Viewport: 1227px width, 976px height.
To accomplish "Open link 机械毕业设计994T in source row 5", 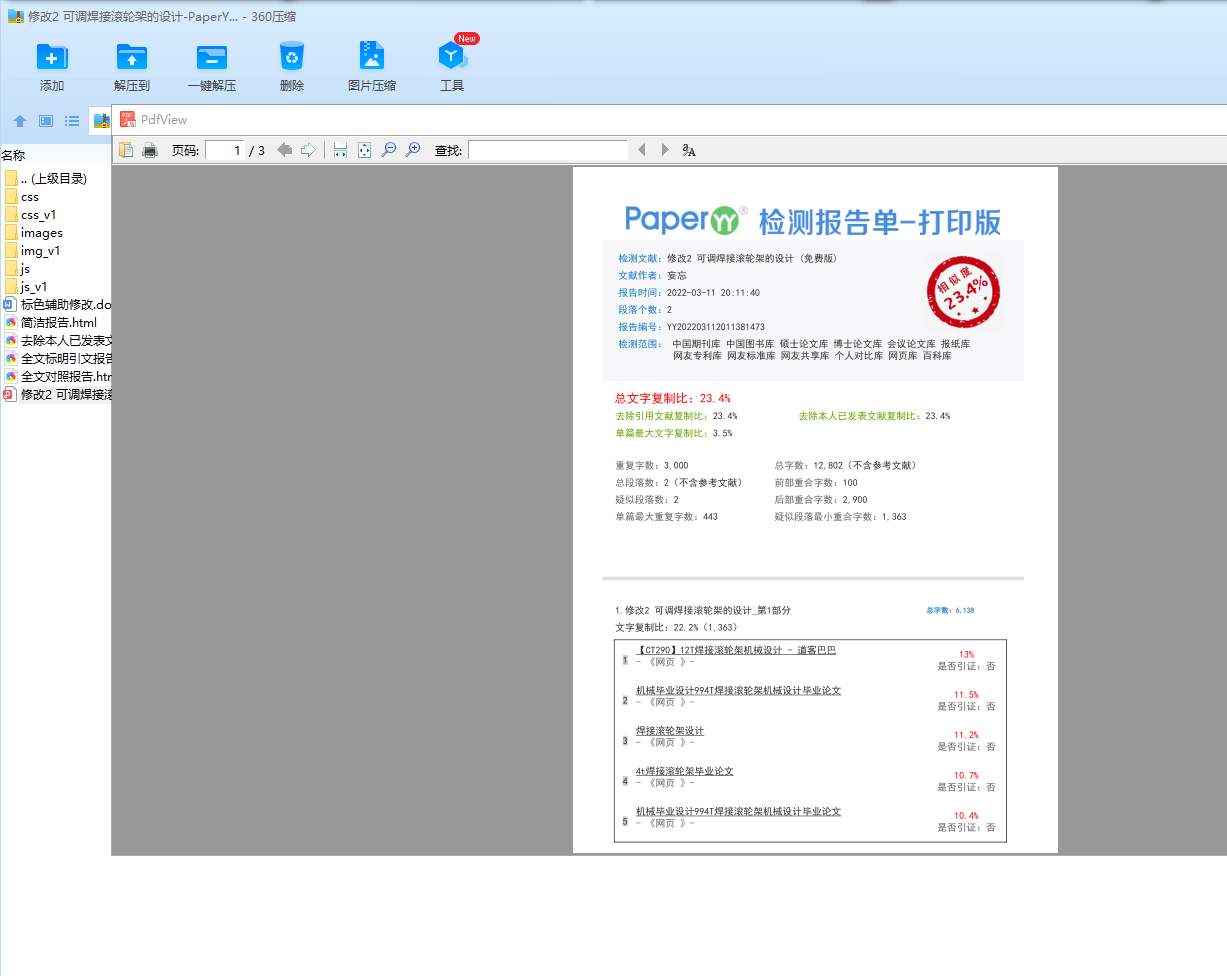I will click(x=738, y=811).
